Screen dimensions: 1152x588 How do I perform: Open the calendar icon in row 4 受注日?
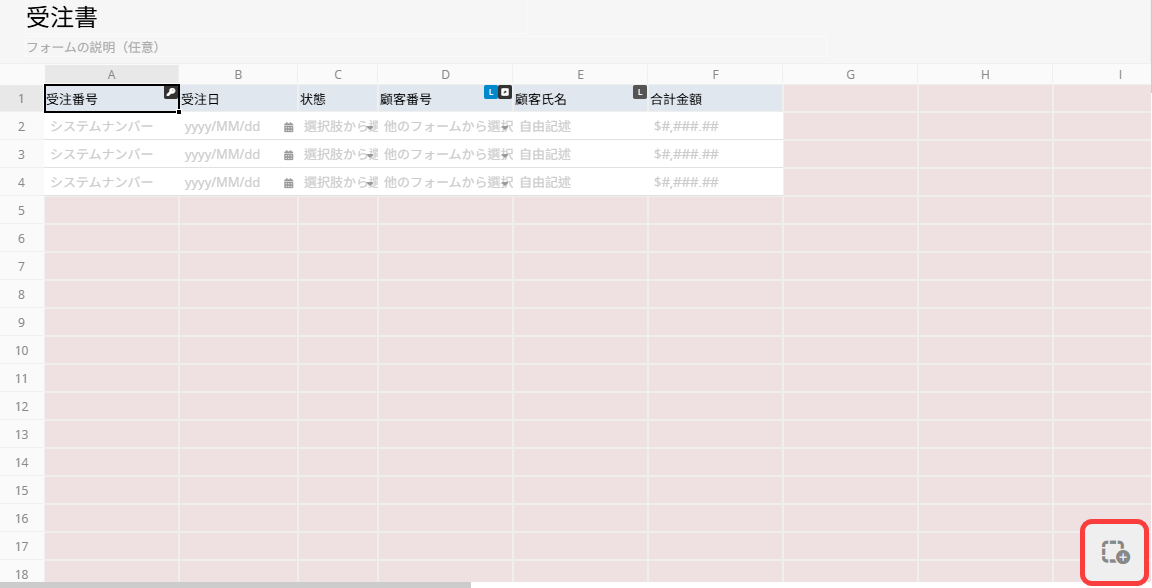click(x=288, y=183)
